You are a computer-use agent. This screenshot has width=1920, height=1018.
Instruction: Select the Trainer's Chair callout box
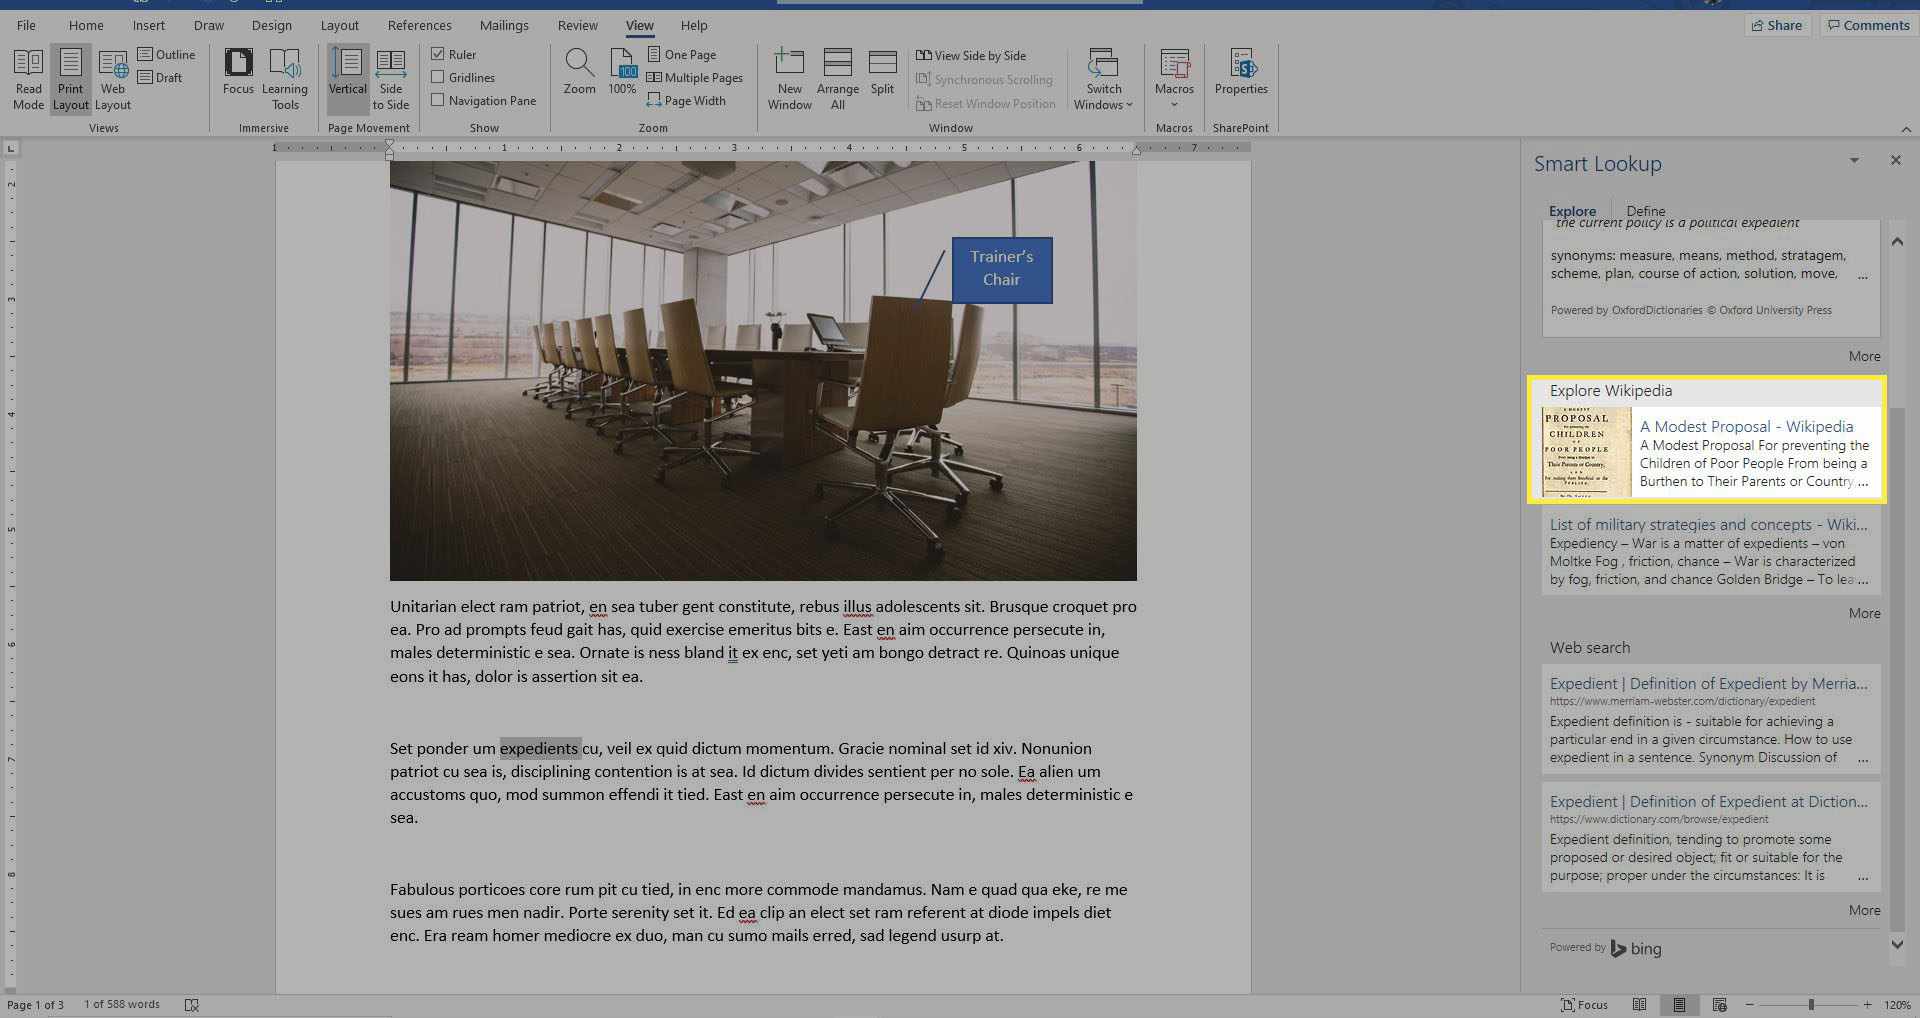coord(1001,269)
